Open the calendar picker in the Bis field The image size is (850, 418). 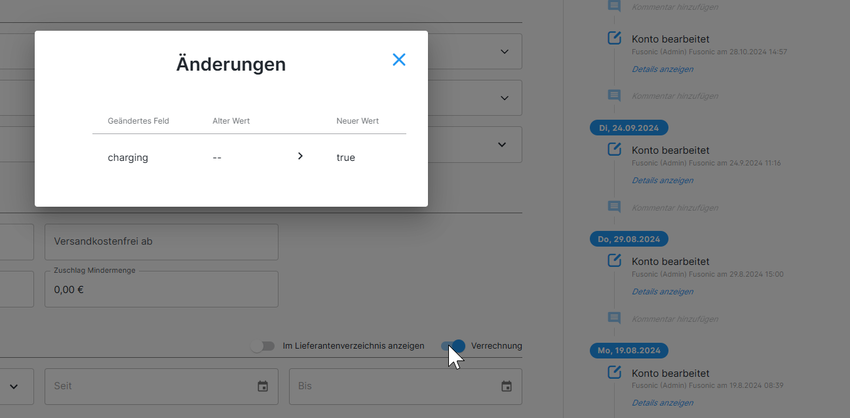(506, 386)
